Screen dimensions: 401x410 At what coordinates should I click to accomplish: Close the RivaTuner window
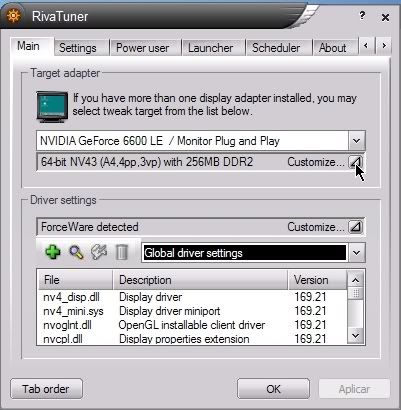click(385, 17)
